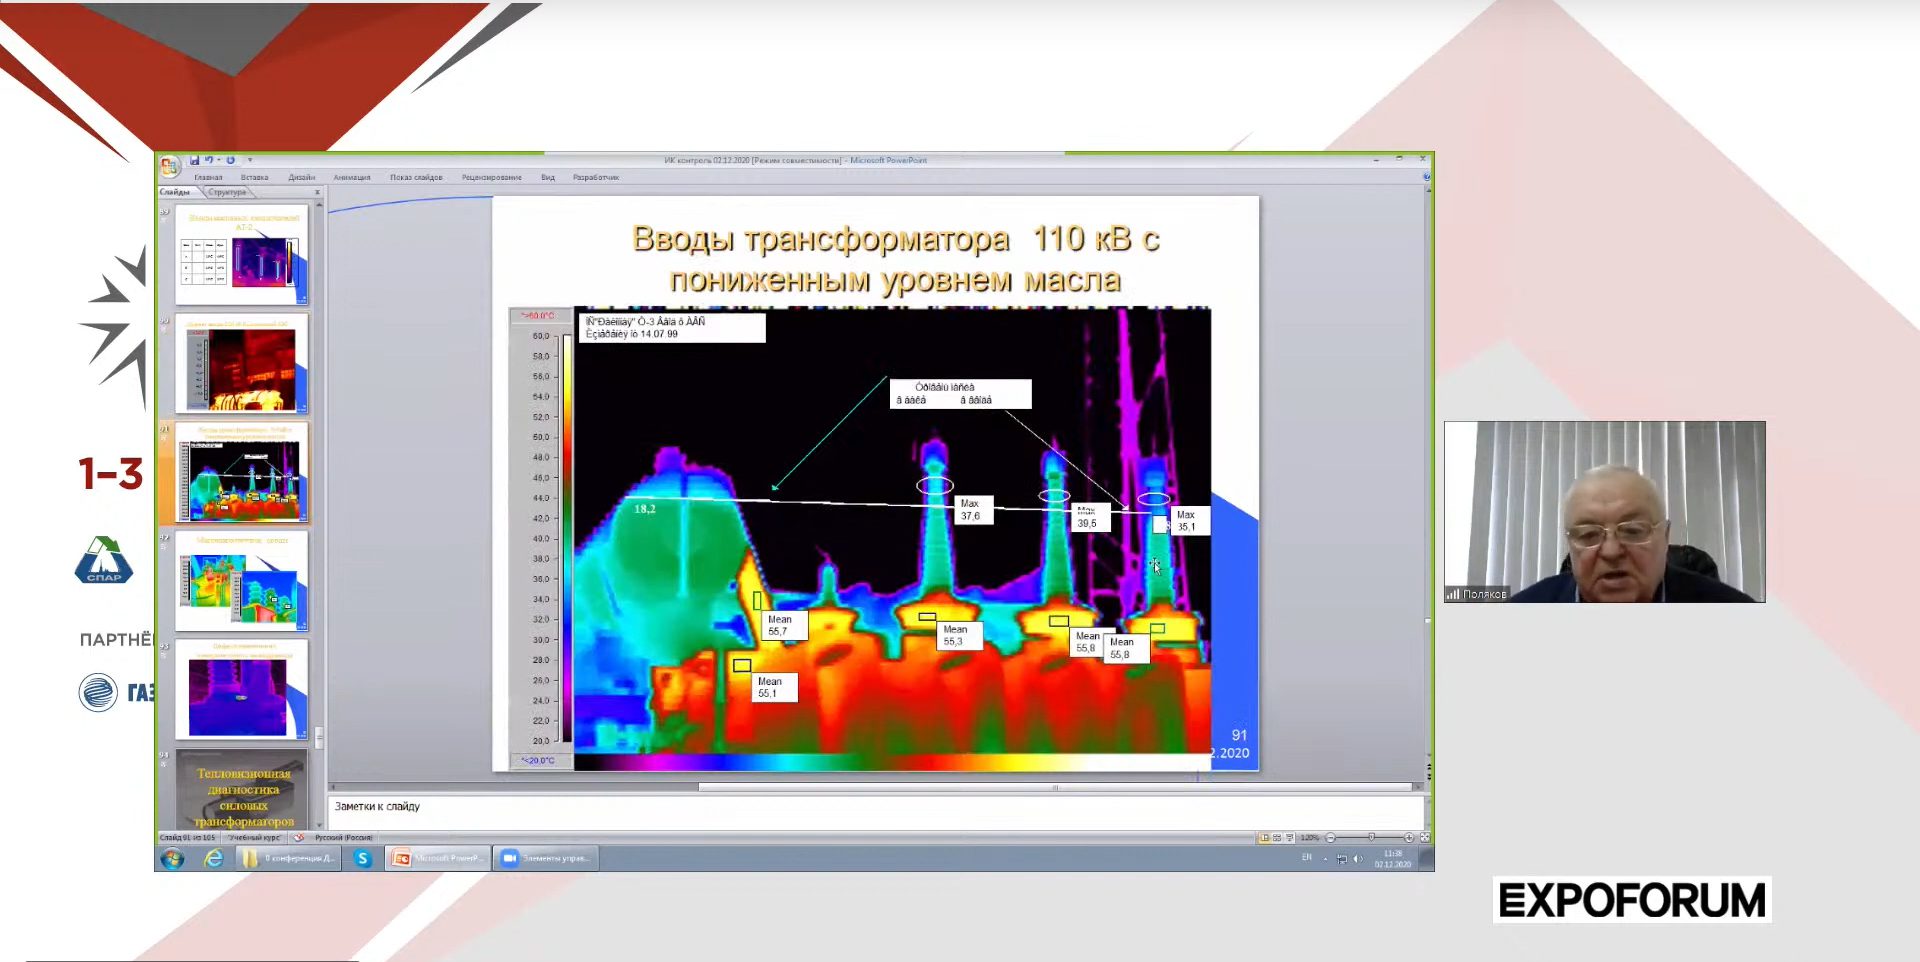Click the Office button in PowerPoint

click(169, 166)
